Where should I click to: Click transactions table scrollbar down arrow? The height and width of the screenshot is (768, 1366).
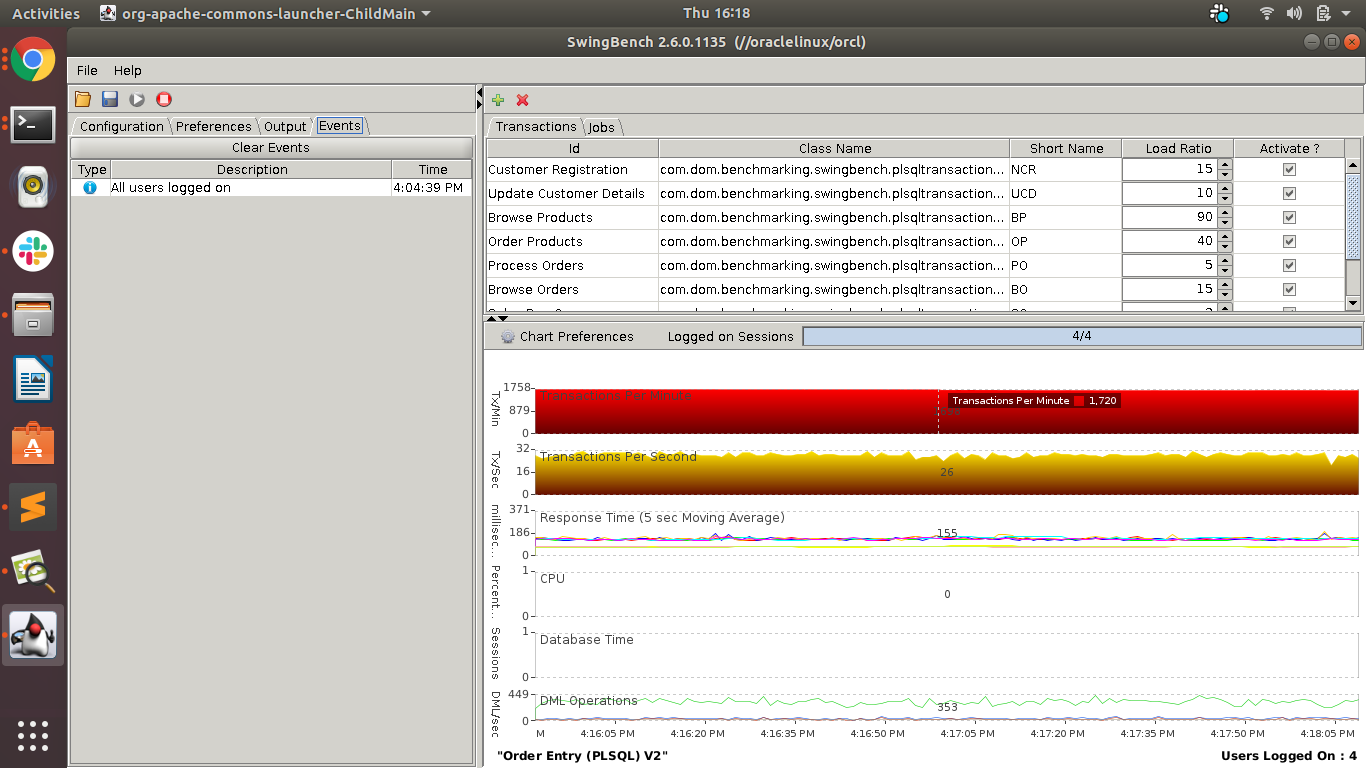click(x=1353, y=303)
